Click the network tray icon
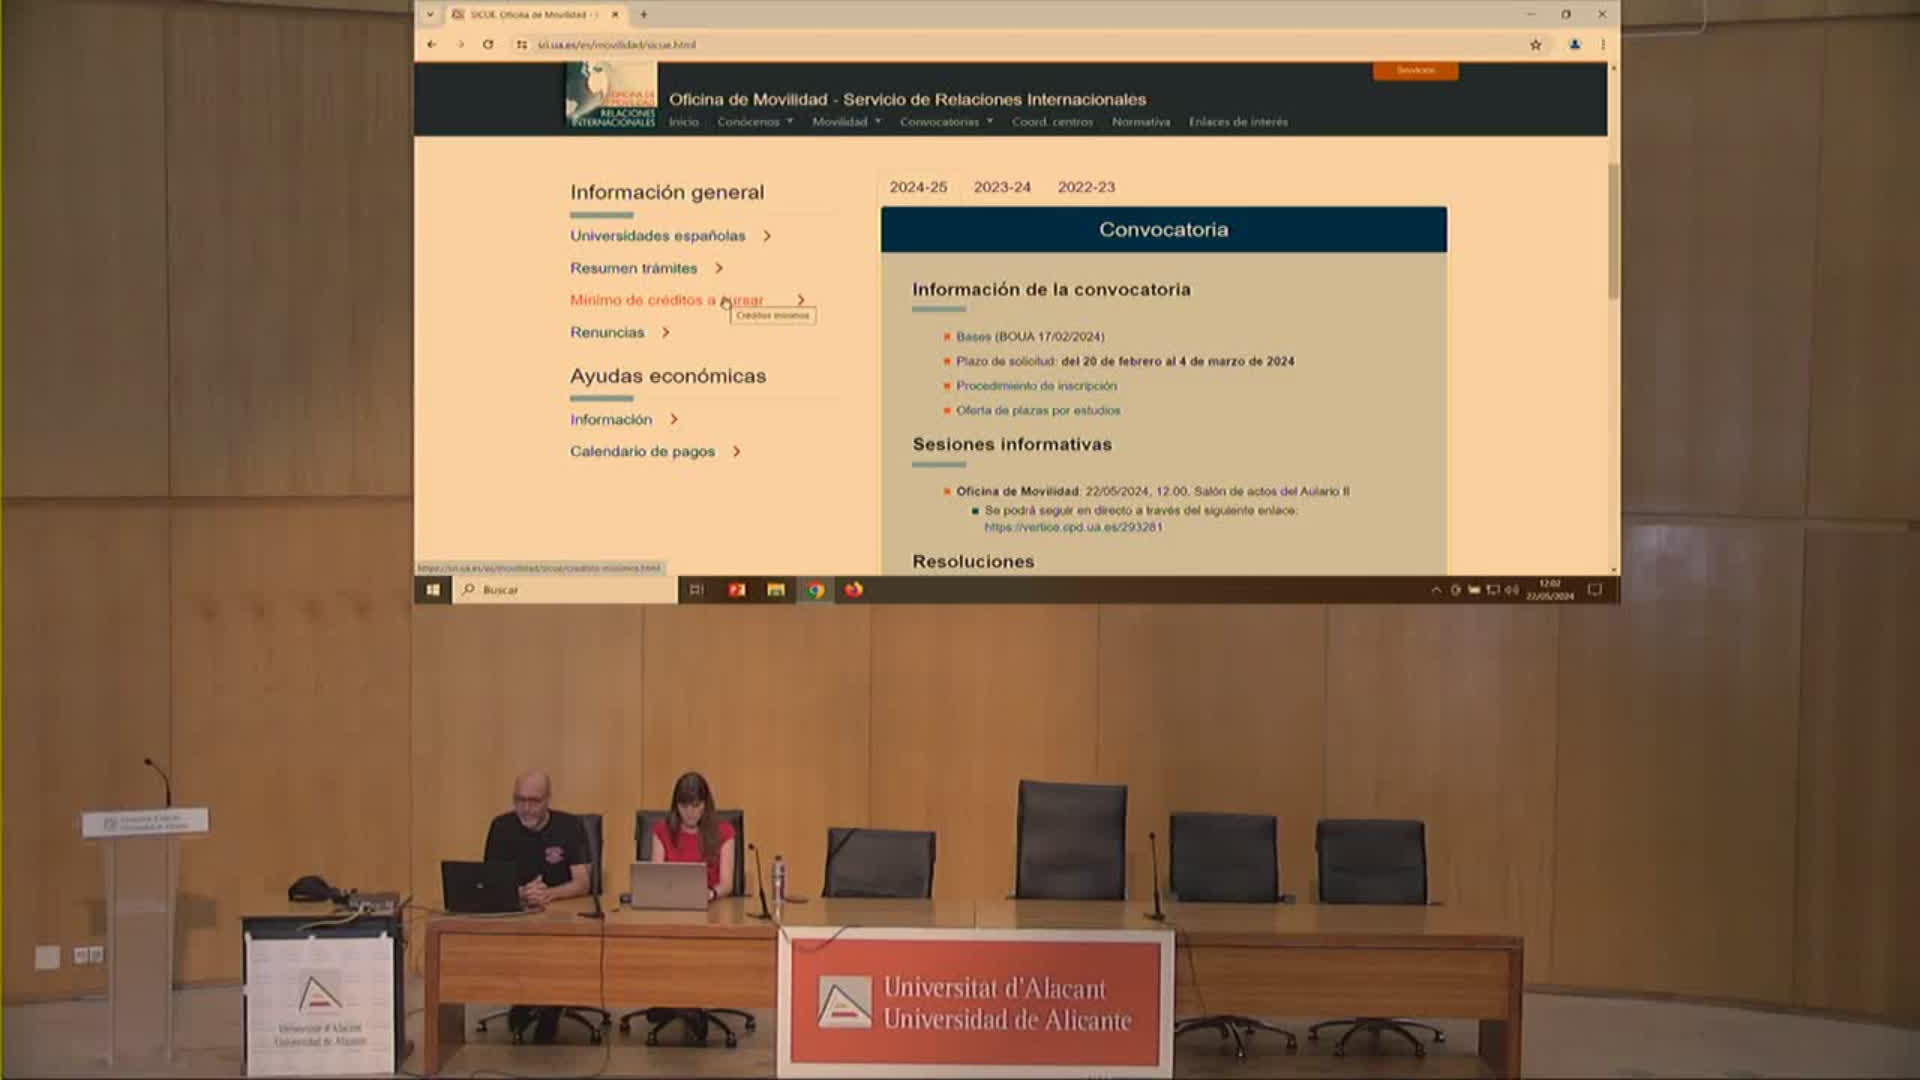Screen dimensions: 1920x1080 1493,590
